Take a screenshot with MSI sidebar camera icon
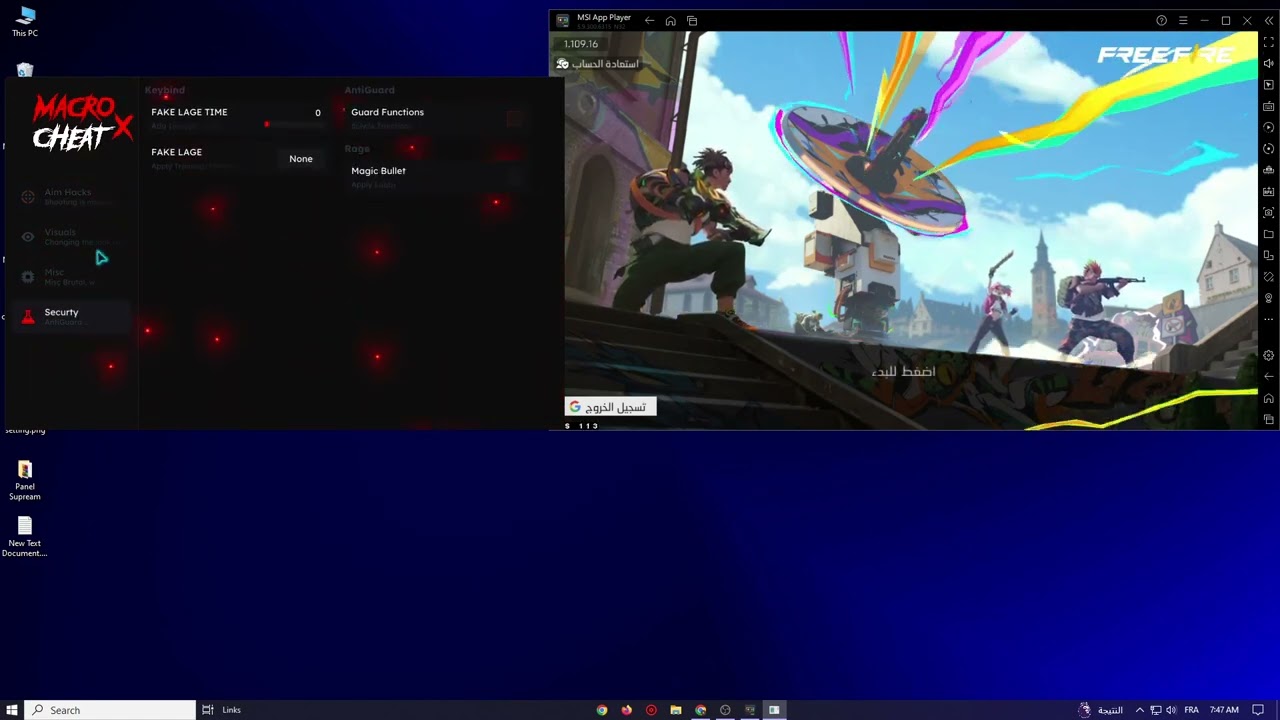Screen dimensions: 1280x720 click(x=1269, y=213)
